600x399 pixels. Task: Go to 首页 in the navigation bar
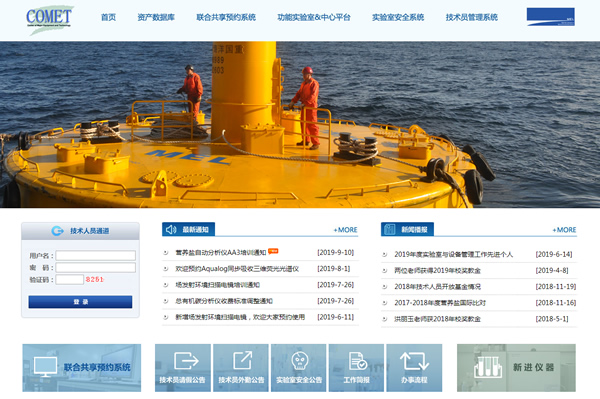(108, 17)
